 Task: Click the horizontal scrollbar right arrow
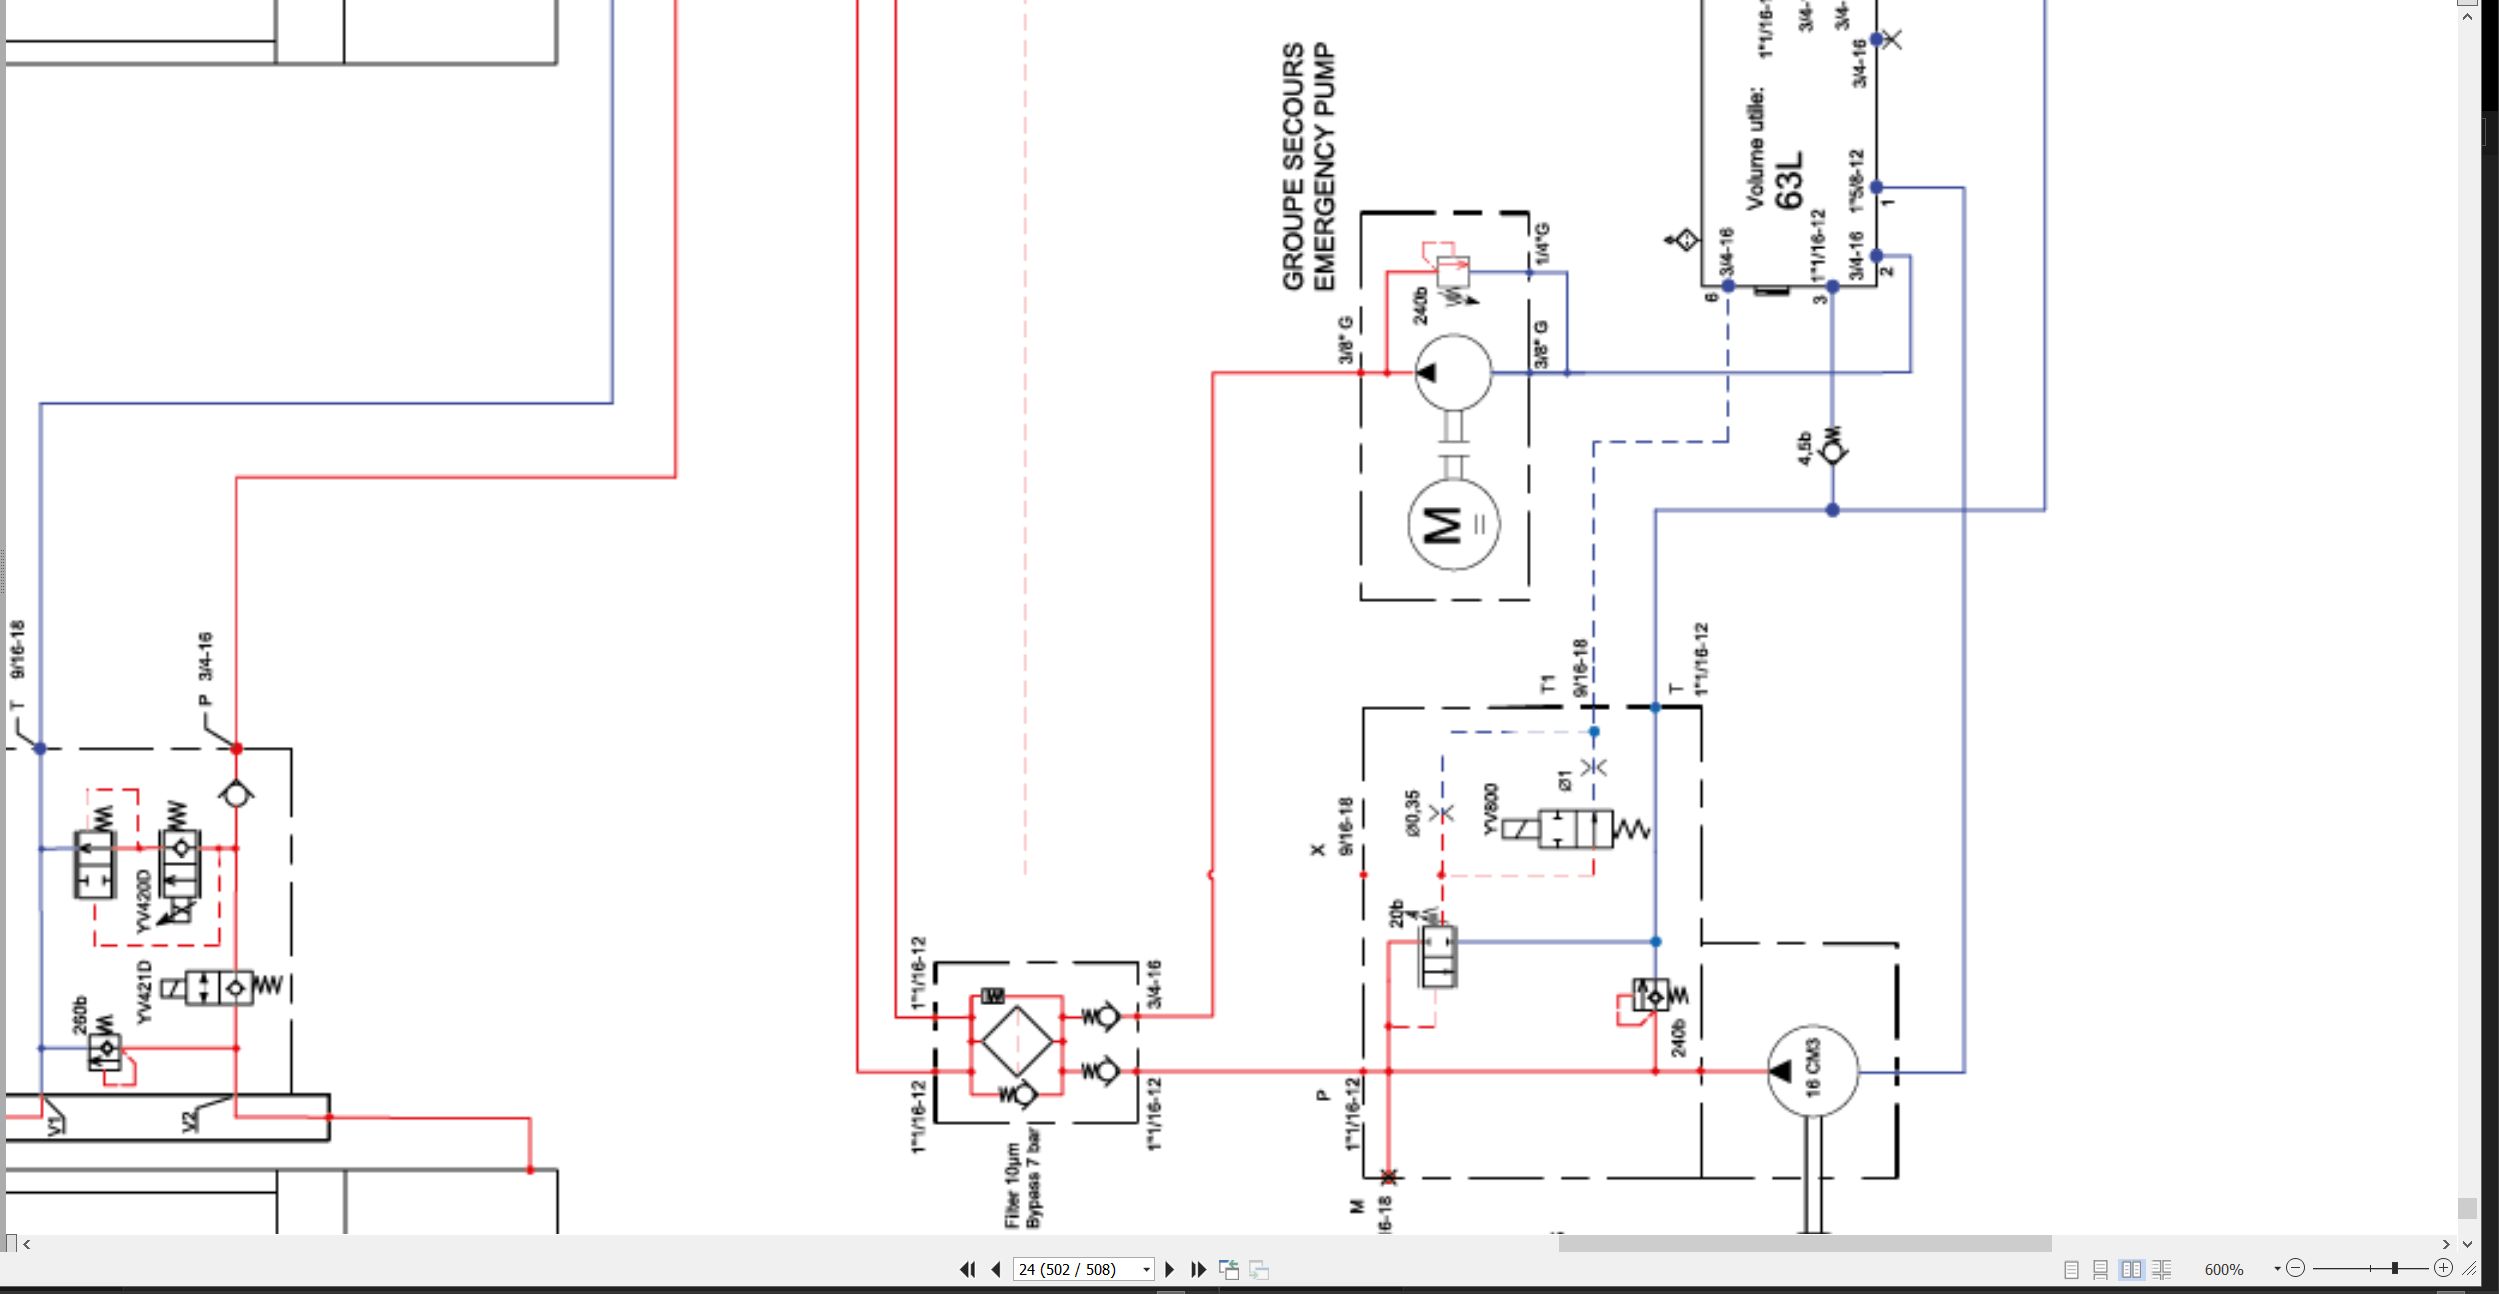pyautogui.click(x=2446, y=1244)
